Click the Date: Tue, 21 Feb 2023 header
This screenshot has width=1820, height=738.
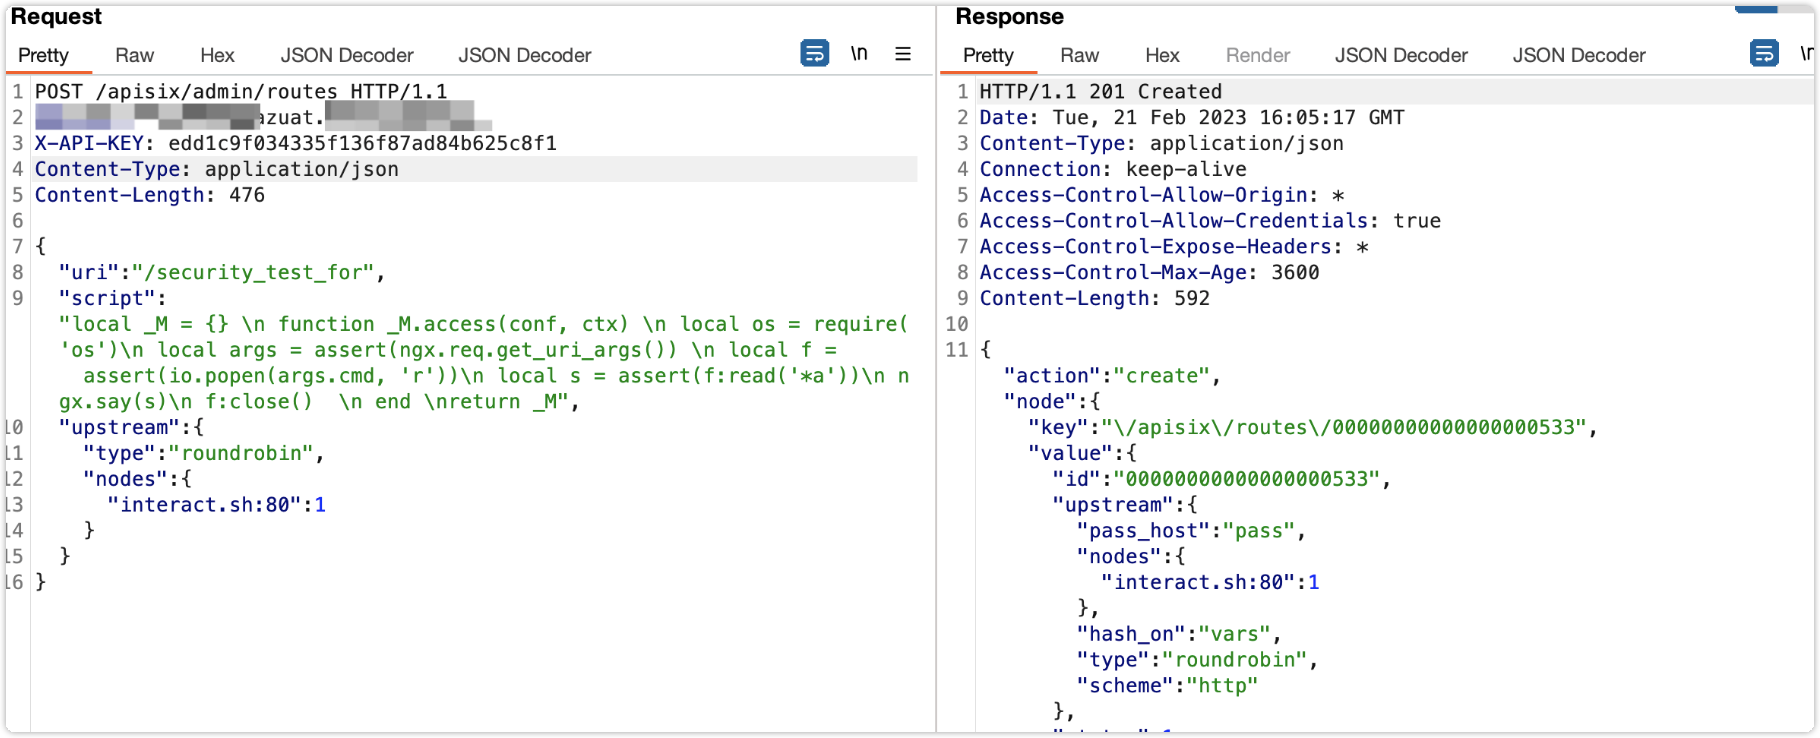1192,118
